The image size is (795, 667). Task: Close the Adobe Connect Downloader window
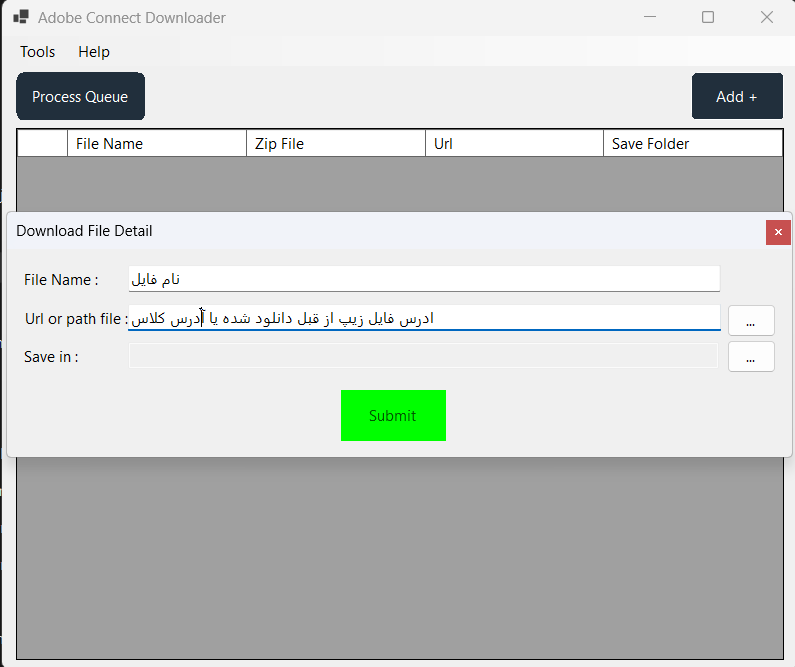767,17
